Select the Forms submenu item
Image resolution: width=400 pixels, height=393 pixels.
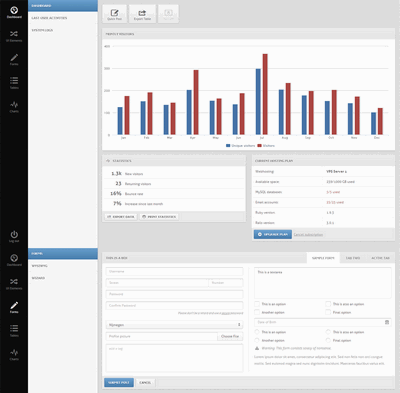point(63,254)
